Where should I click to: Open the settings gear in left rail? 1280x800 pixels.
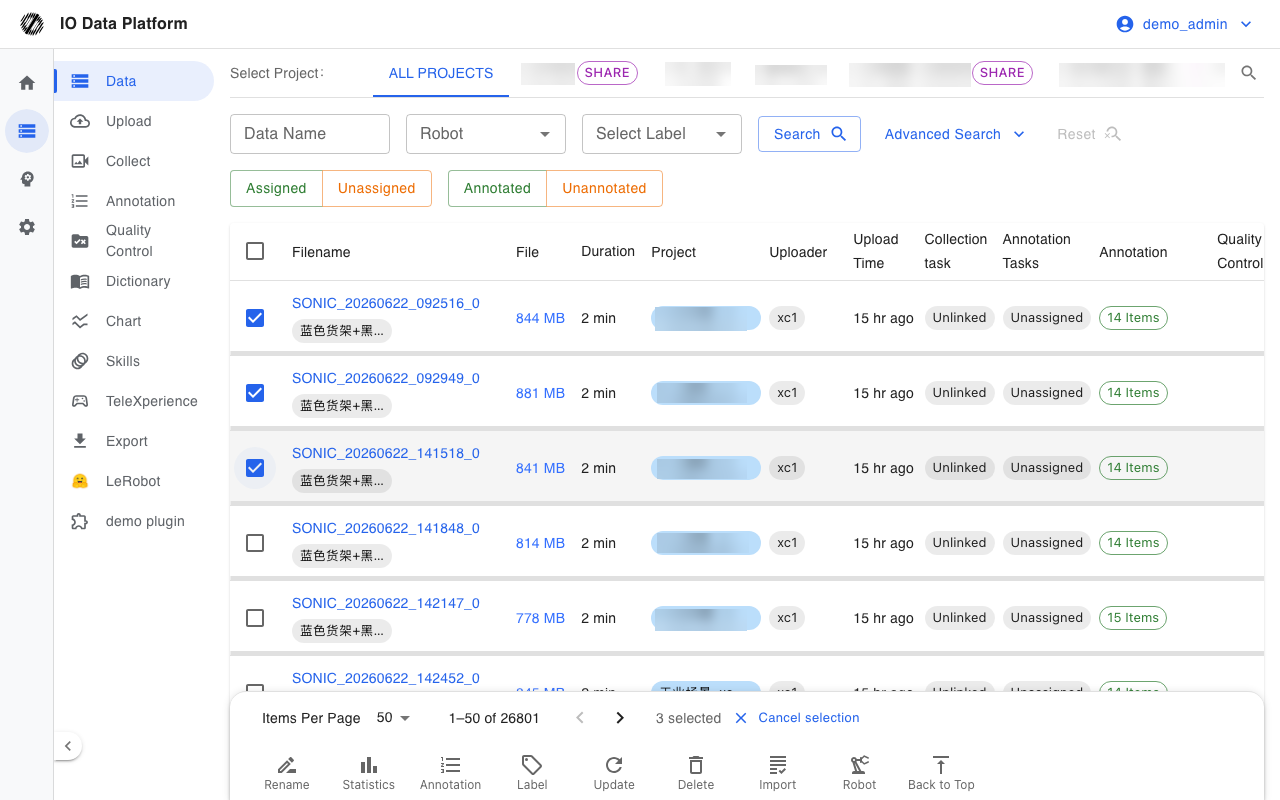point(27,227)
